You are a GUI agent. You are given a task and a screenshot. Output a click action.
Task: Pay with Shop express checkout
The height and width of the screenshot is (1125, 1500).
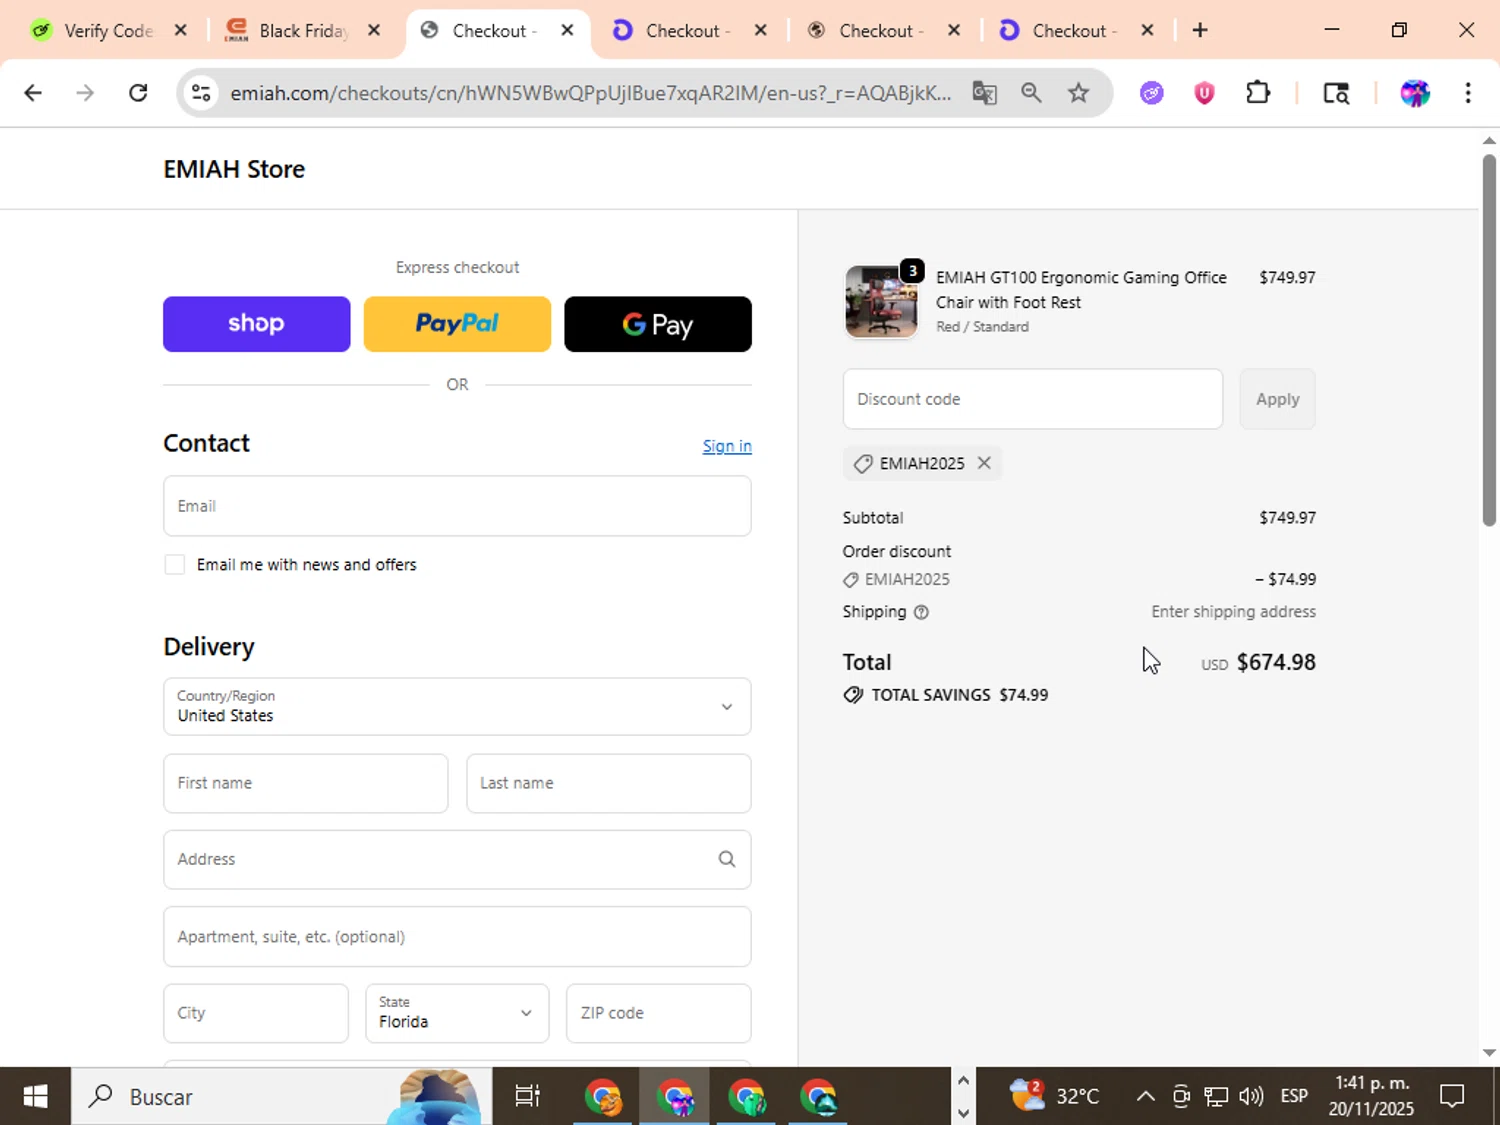[x=257, y=324]
